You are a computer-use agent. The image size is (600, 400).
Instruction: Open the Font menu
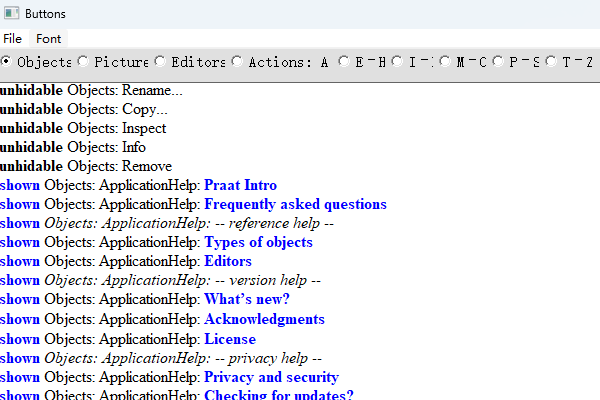coord(48,39)
